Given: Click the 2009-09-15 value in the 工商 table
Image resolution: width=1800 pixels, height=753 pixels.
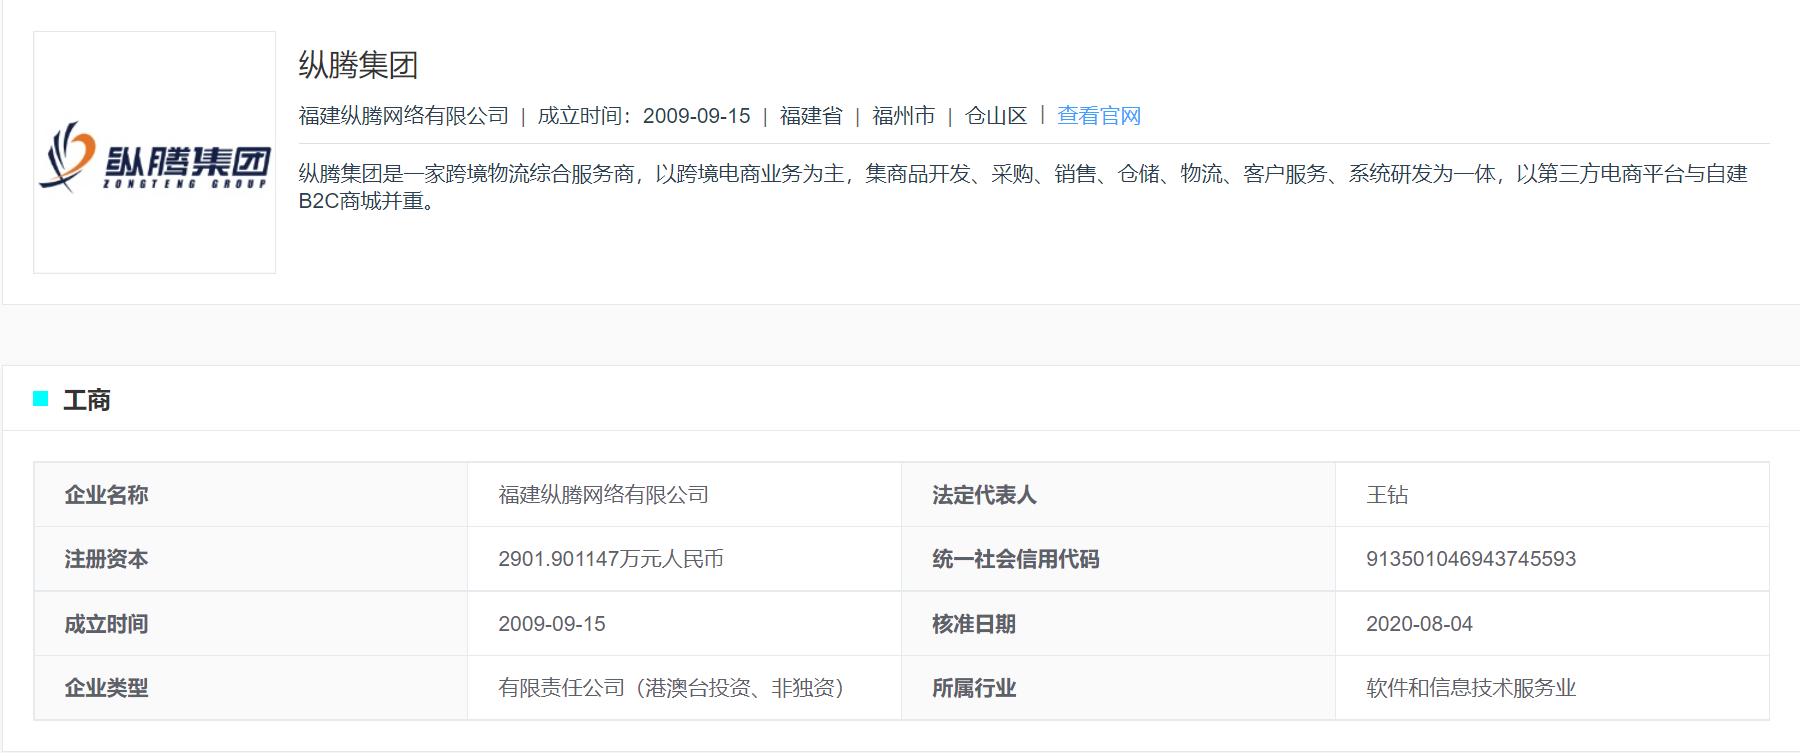Looking at the screenshot, I should [x=552, y=624].
